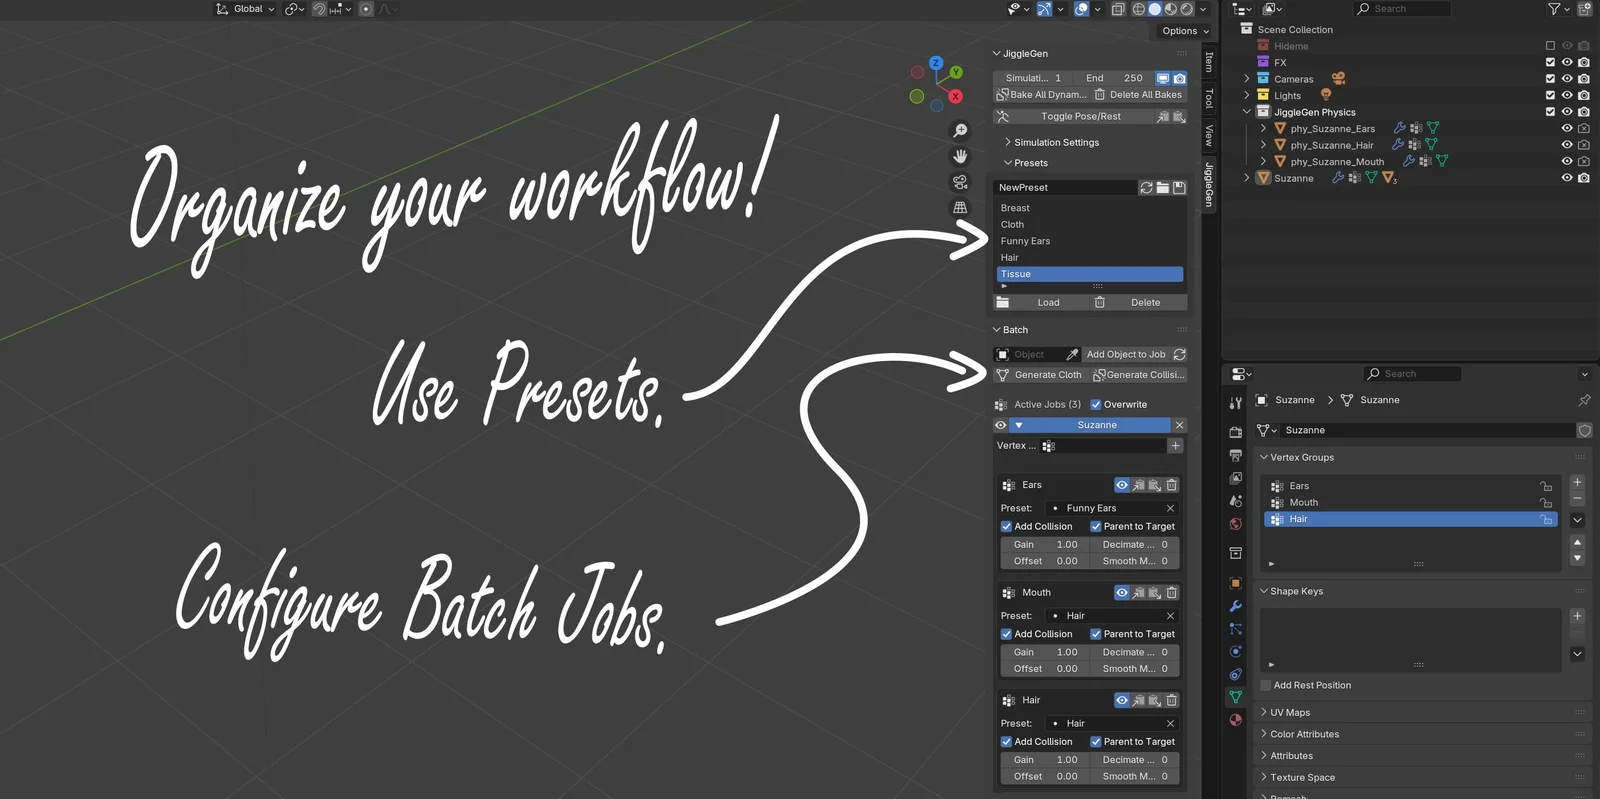The width and height of the screenshot is (1600, 799).
Task: Click the zoom magnifier icon in viewport
Action: click(960, 131)
